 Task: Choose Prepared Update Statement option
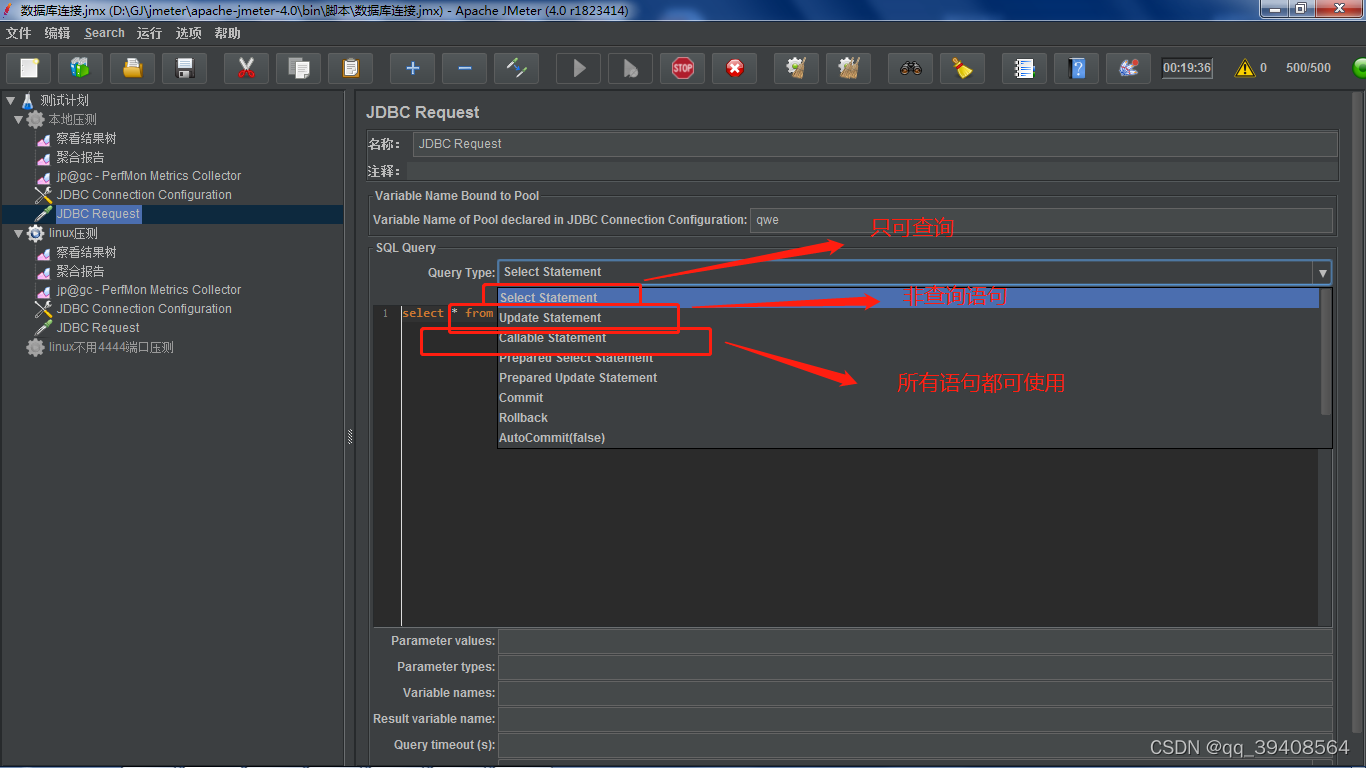[909, 378]
